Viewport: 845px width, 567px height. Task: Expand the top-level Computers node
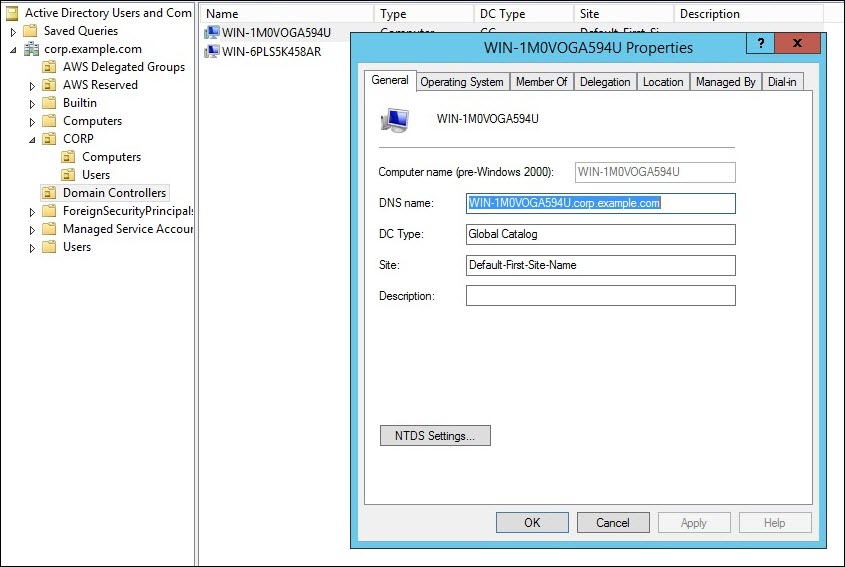[32, 122]
